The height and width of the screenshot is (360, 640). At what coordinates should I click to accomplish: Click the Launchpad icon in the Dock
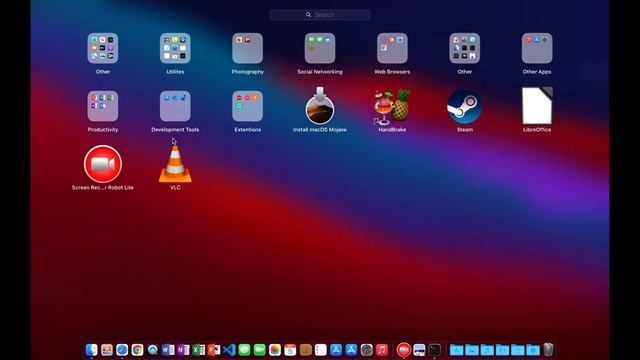[x=107, y=350]
